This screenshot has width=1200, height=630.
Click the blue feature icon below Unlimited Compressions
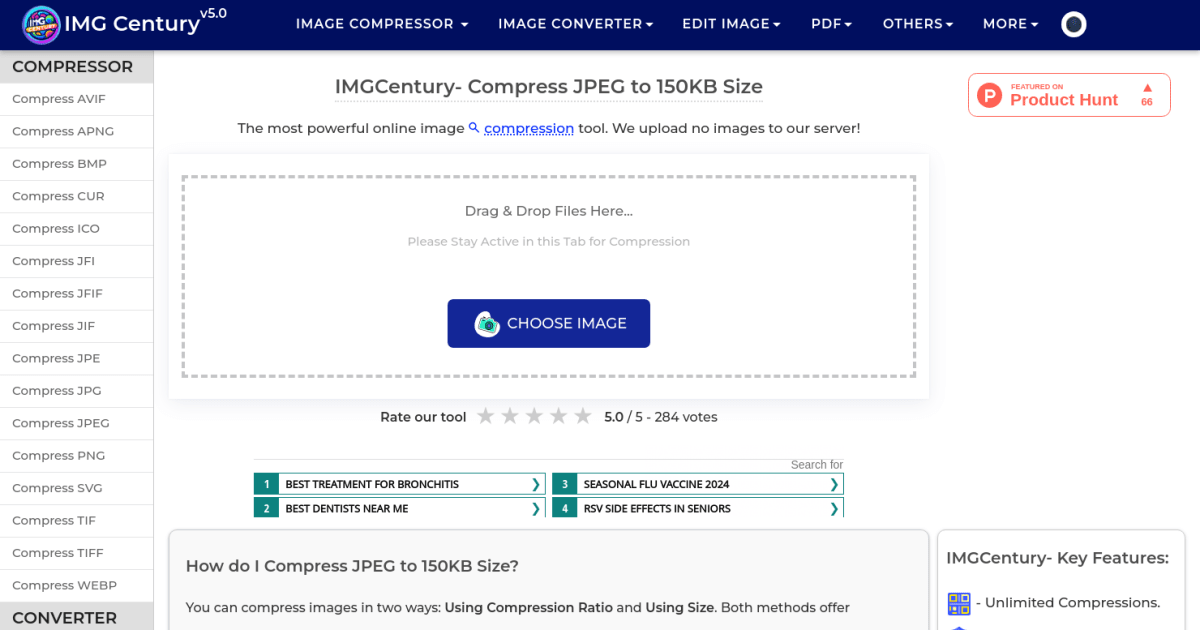point(959,628)
